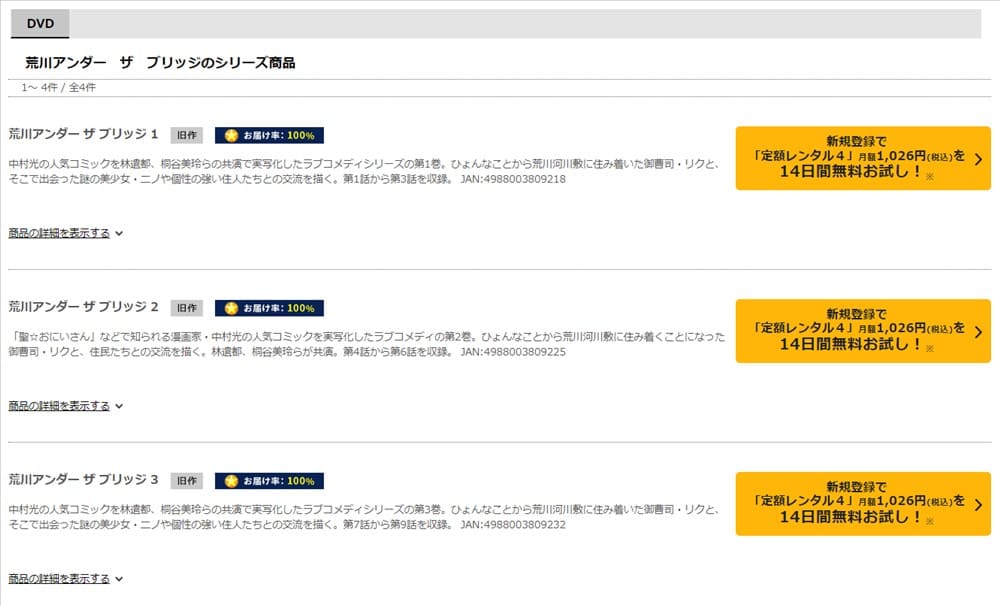Screen dimensions: 1000x606
Task: Open the 荒川アンダー ザ ブリッジ 2 title
Action: 84,306
